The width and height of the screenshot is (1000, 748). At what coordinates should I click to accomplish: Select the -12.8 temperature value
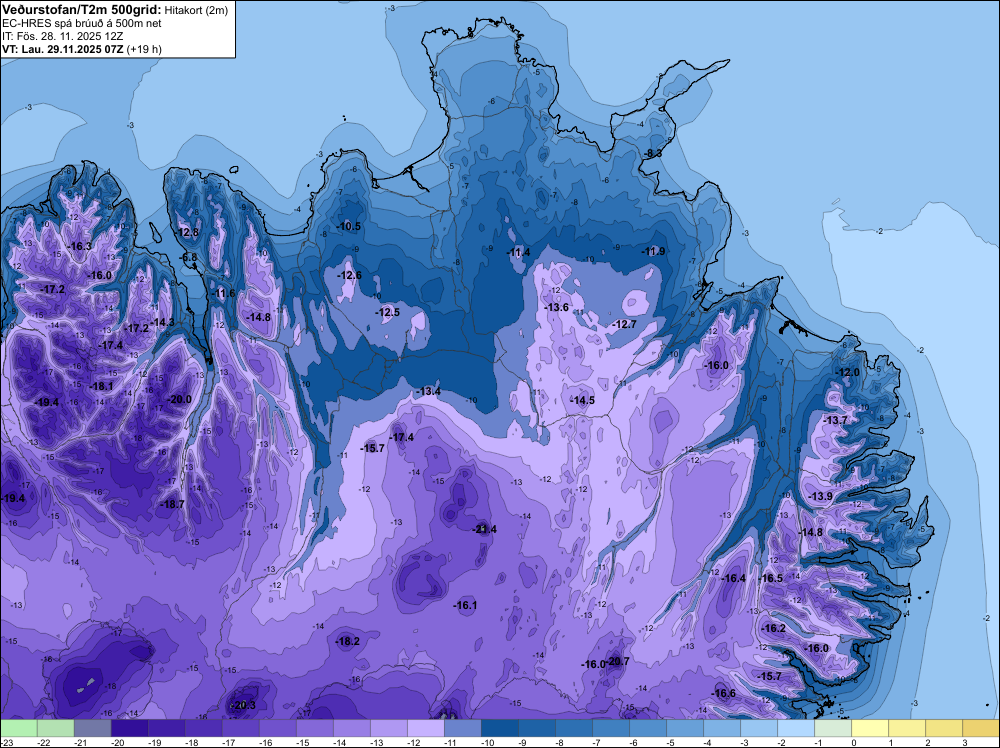pyautogui.click(x=188, y=232)
